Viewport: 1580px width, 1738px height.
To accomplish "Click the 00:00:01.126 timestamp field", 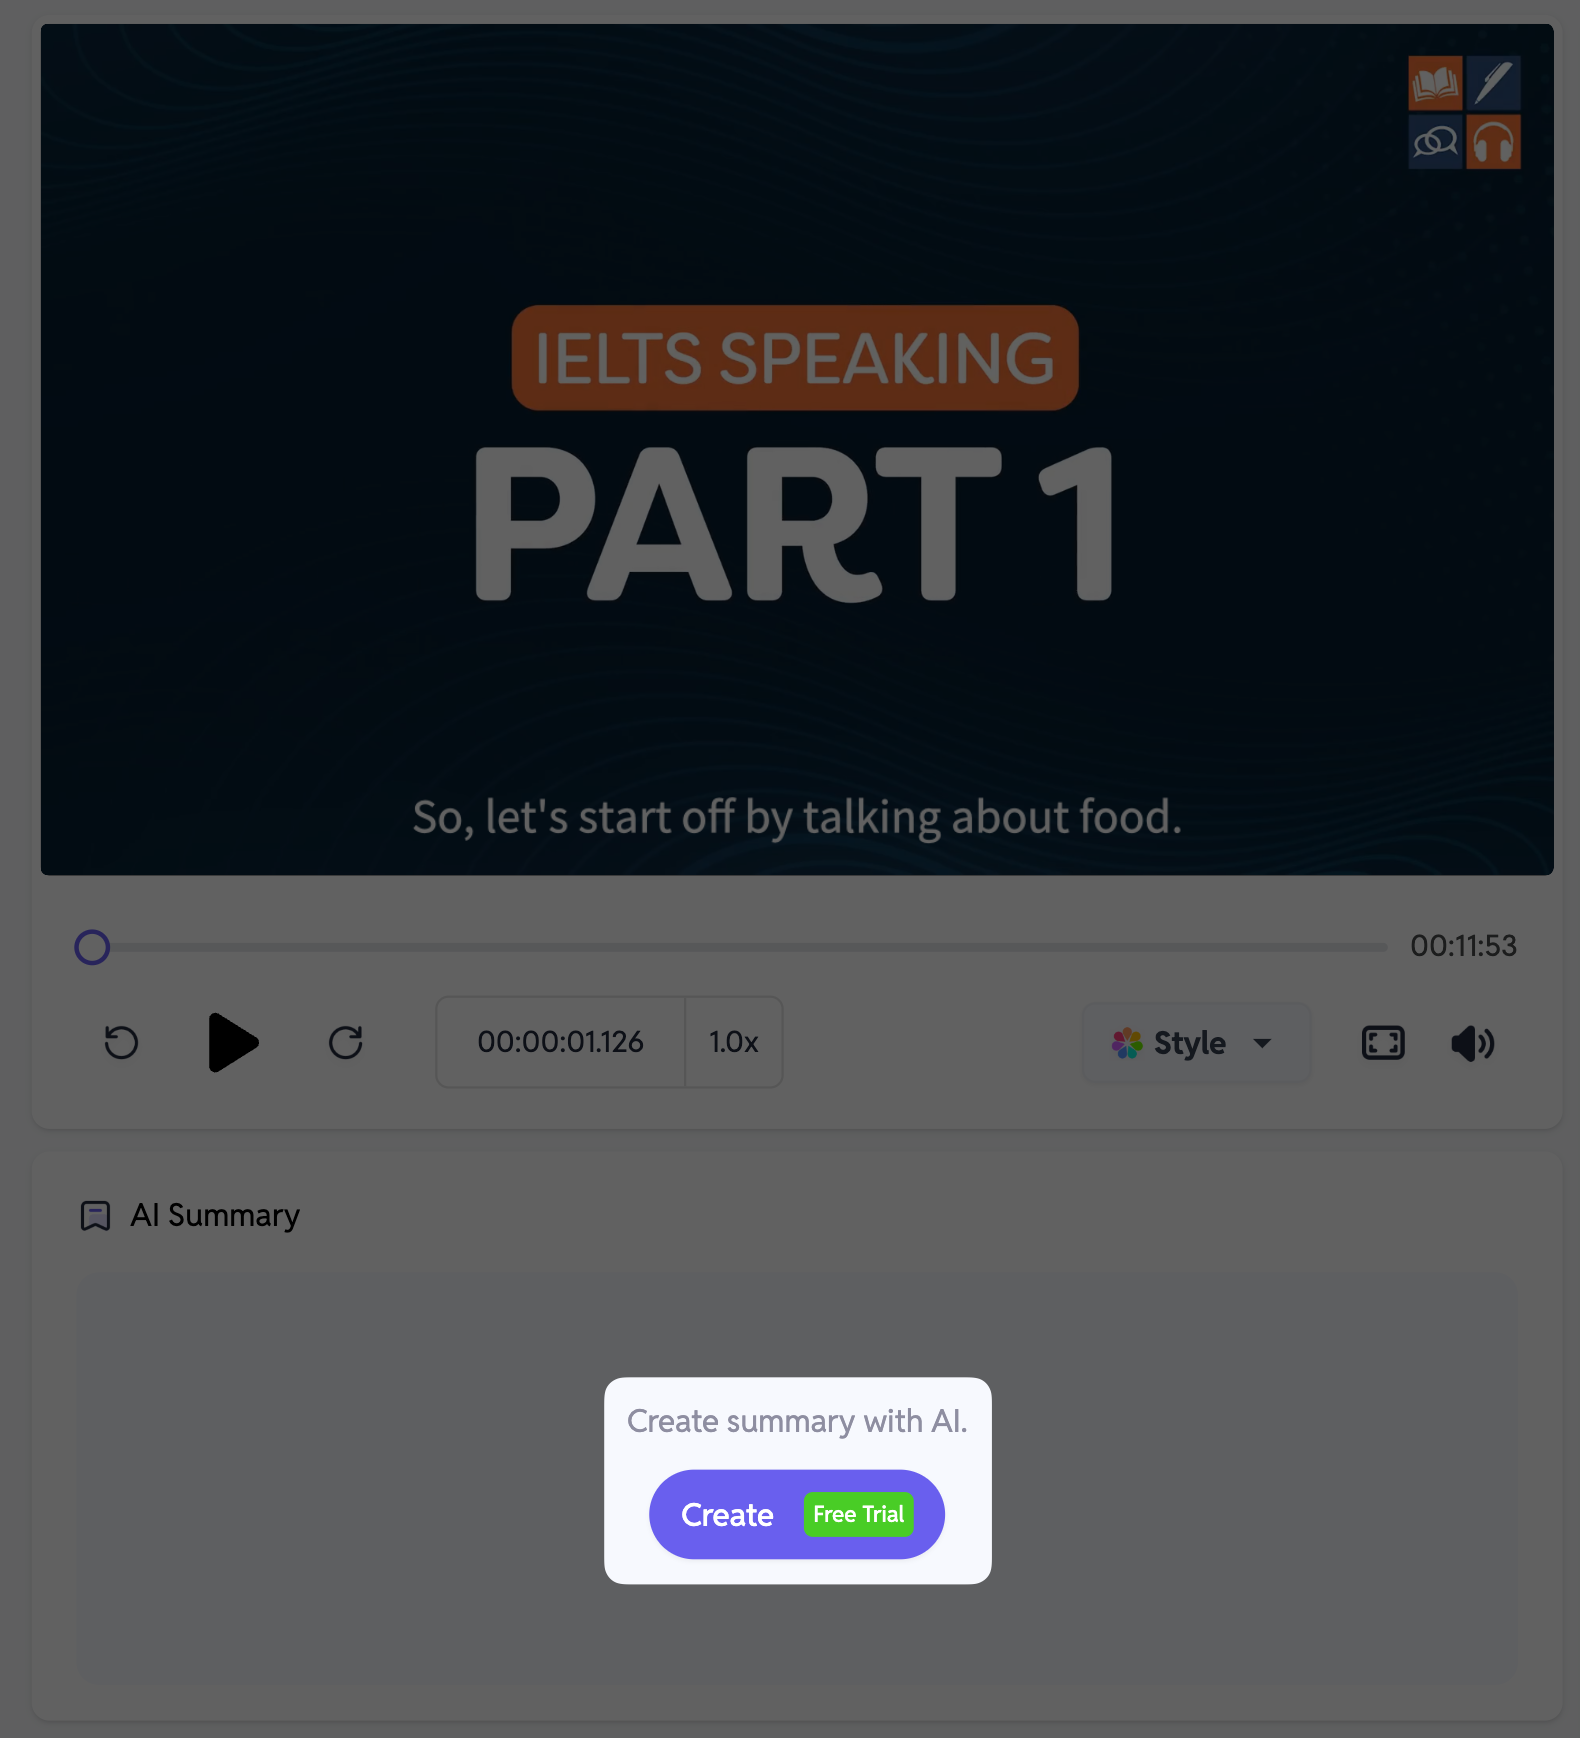I will pyautogui.click(x=560, y=1042).
